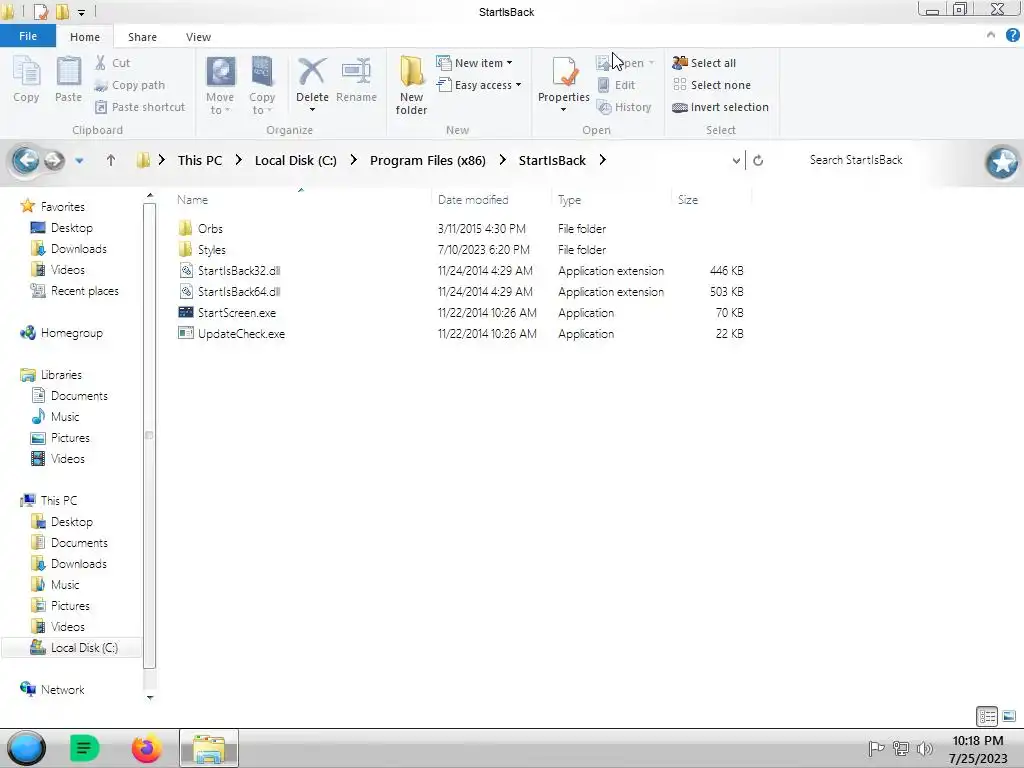Open the New item dropdown
The image size is (1024, 768).
tap(474, 63)
